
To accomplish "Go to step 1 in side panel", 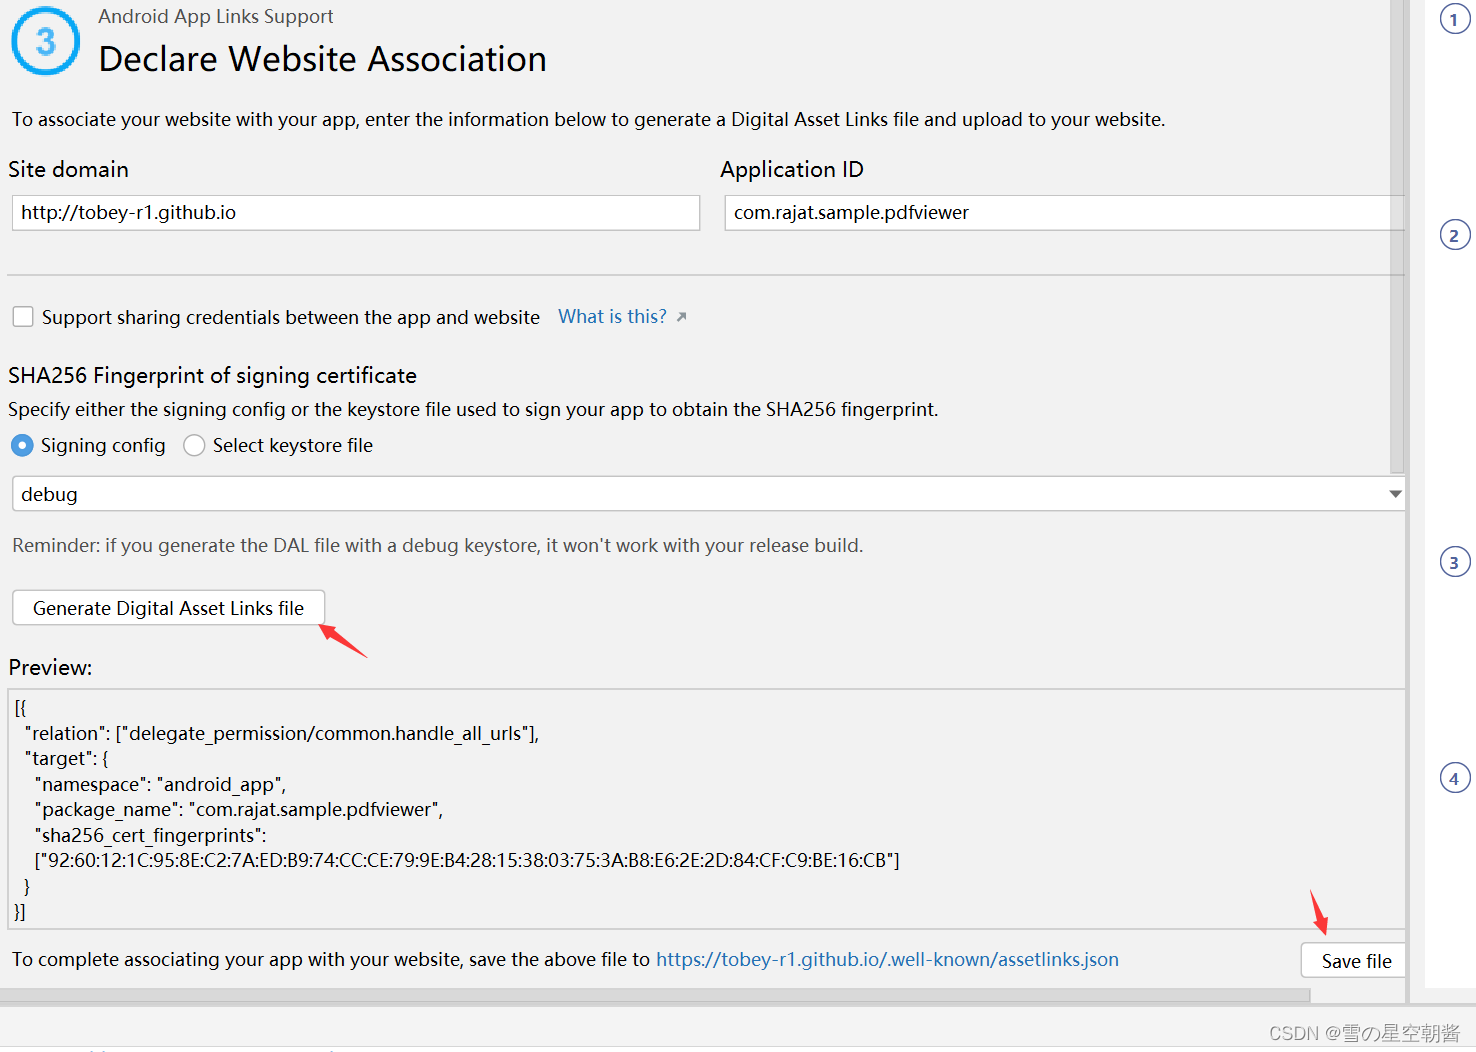I will [x=1454, y=19].
